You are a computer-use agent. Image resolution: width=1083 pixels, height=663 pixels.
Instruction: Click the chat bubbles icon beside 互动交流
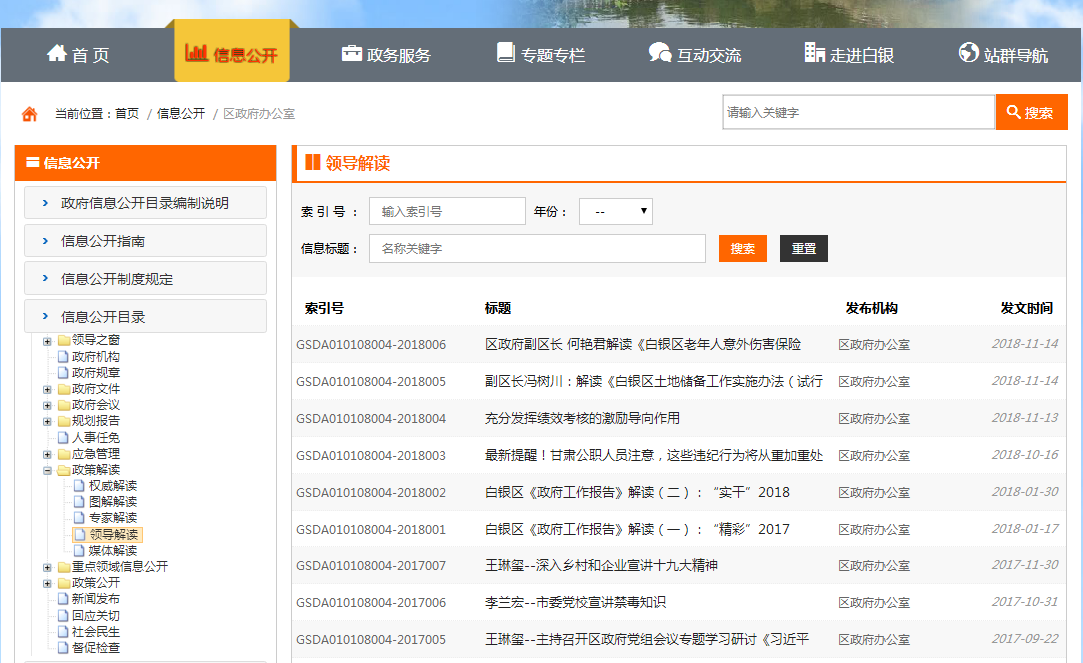pyautogui.click(x=660, y=52)
